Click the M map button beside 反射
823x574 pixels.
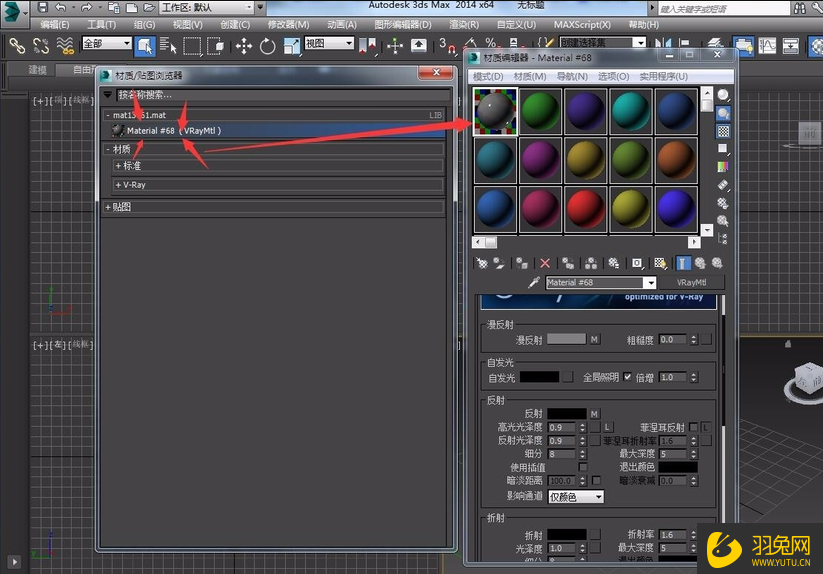point(594,414)
